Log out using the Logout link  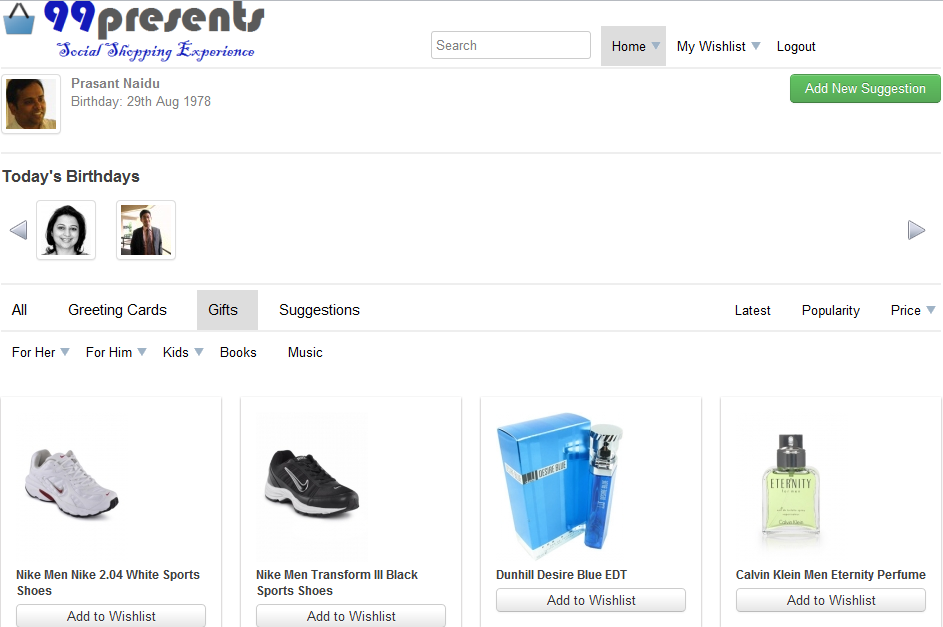(796, 46)
